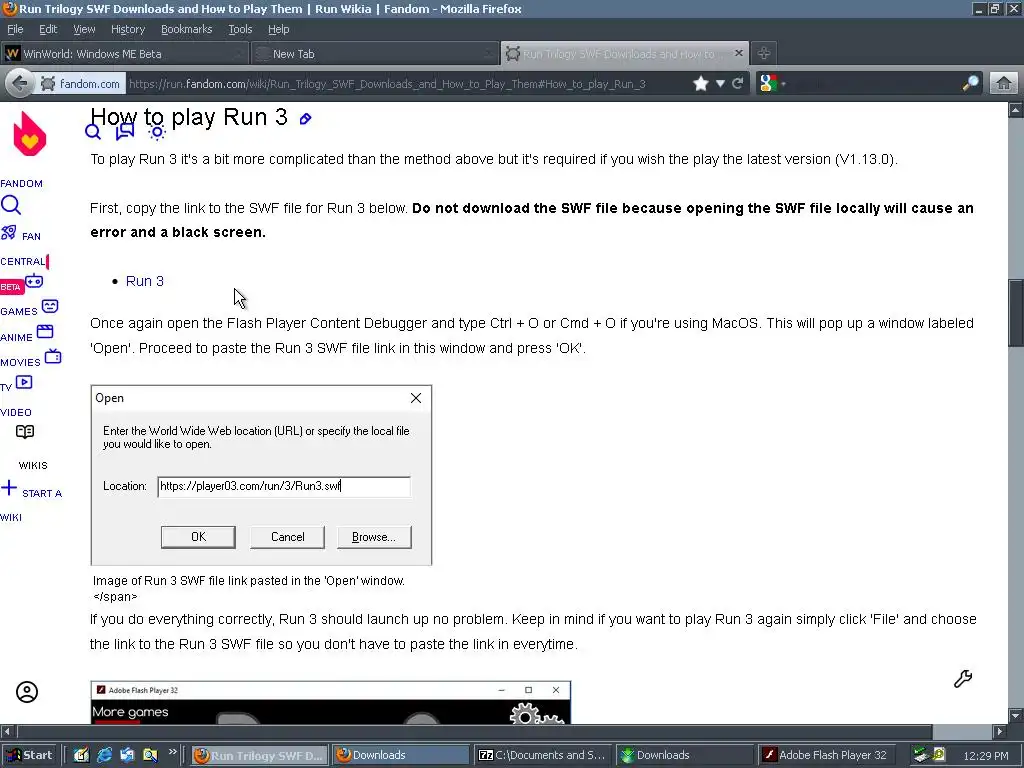Open the Google search engine dropdown

(x=773, y=84)
